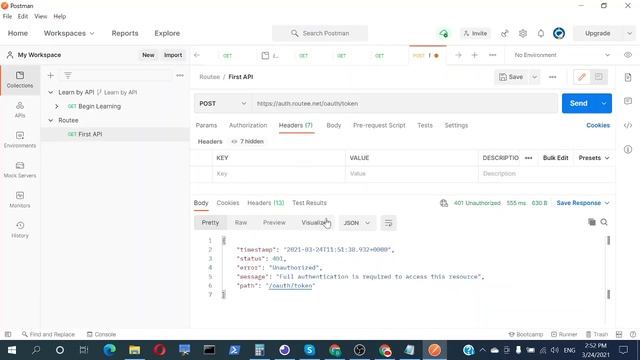Open the History sidebar panel

20,230
